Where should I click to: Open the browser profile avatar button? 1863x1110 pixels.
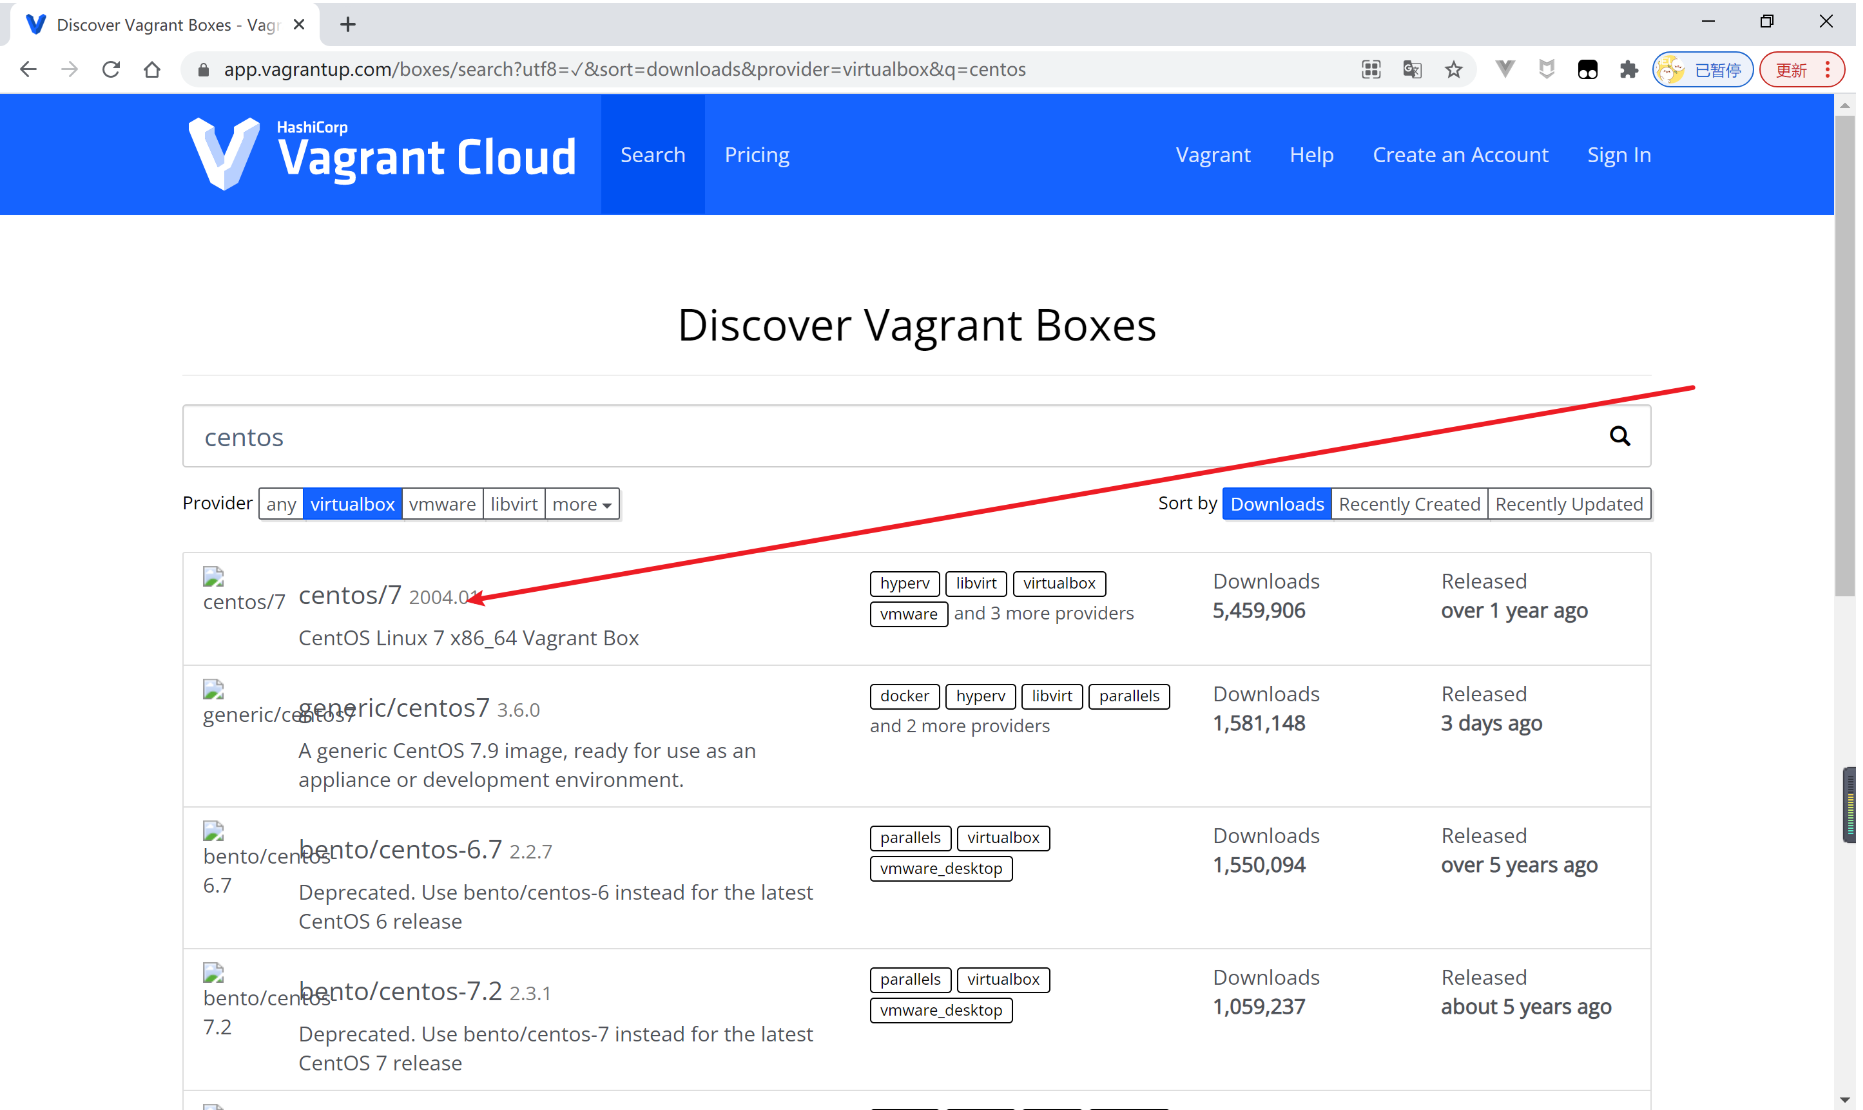click(x=1703, y=69)
